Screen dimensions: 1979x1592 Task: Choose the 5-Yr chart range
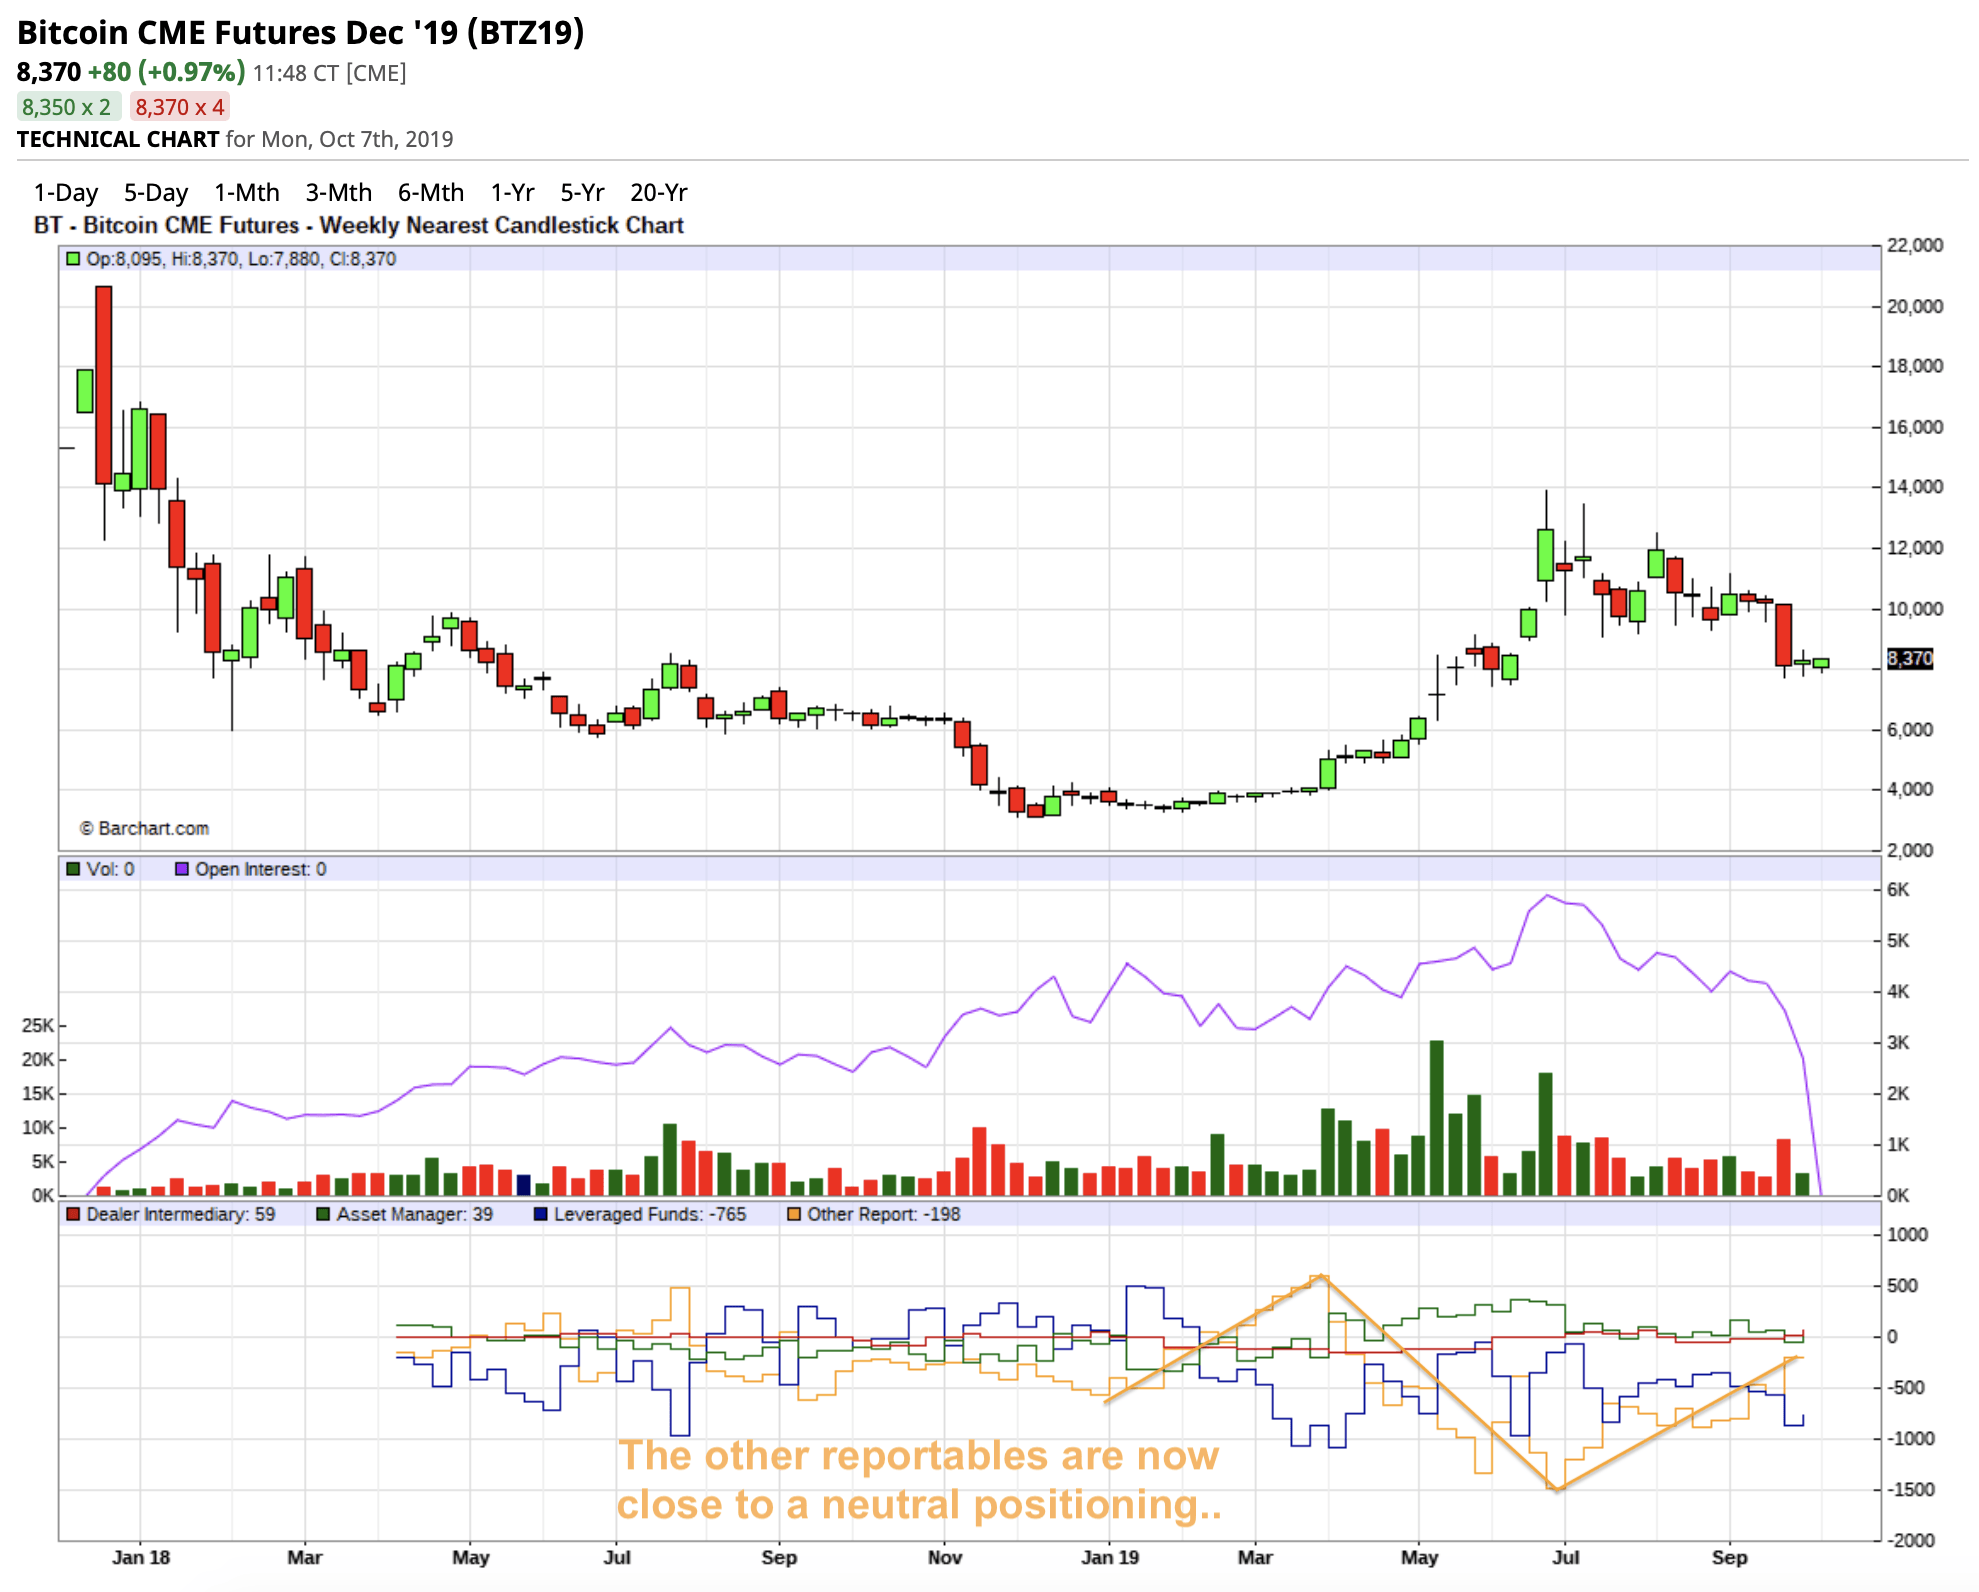click(x=582, y=192)
